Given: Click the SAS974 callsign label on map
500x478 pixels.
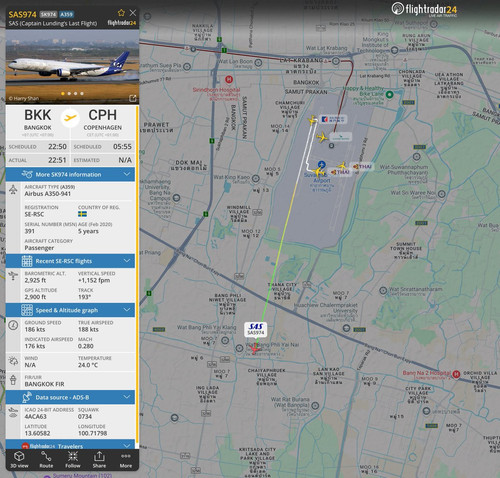Looking at the screenshot, I should click(256, 329).
